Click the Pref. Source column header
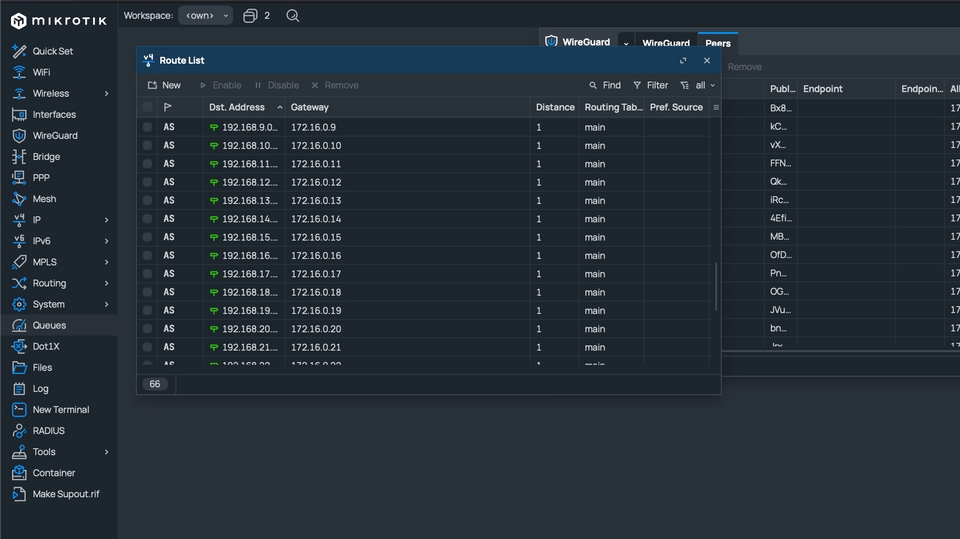Screen dimensions: 960x539 click(x=676, y=107)
